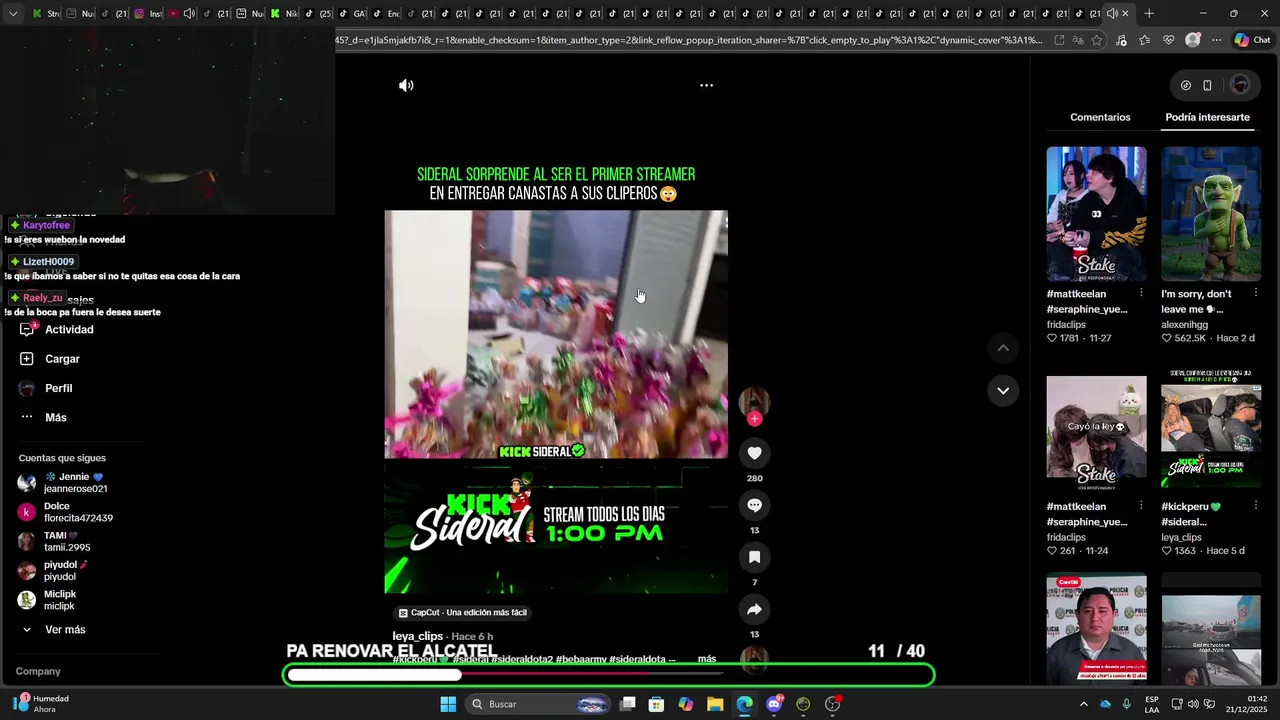Open Microsoft Store from taskbar
This screenshot has height=720, width=1280.
tap(656, 704)
